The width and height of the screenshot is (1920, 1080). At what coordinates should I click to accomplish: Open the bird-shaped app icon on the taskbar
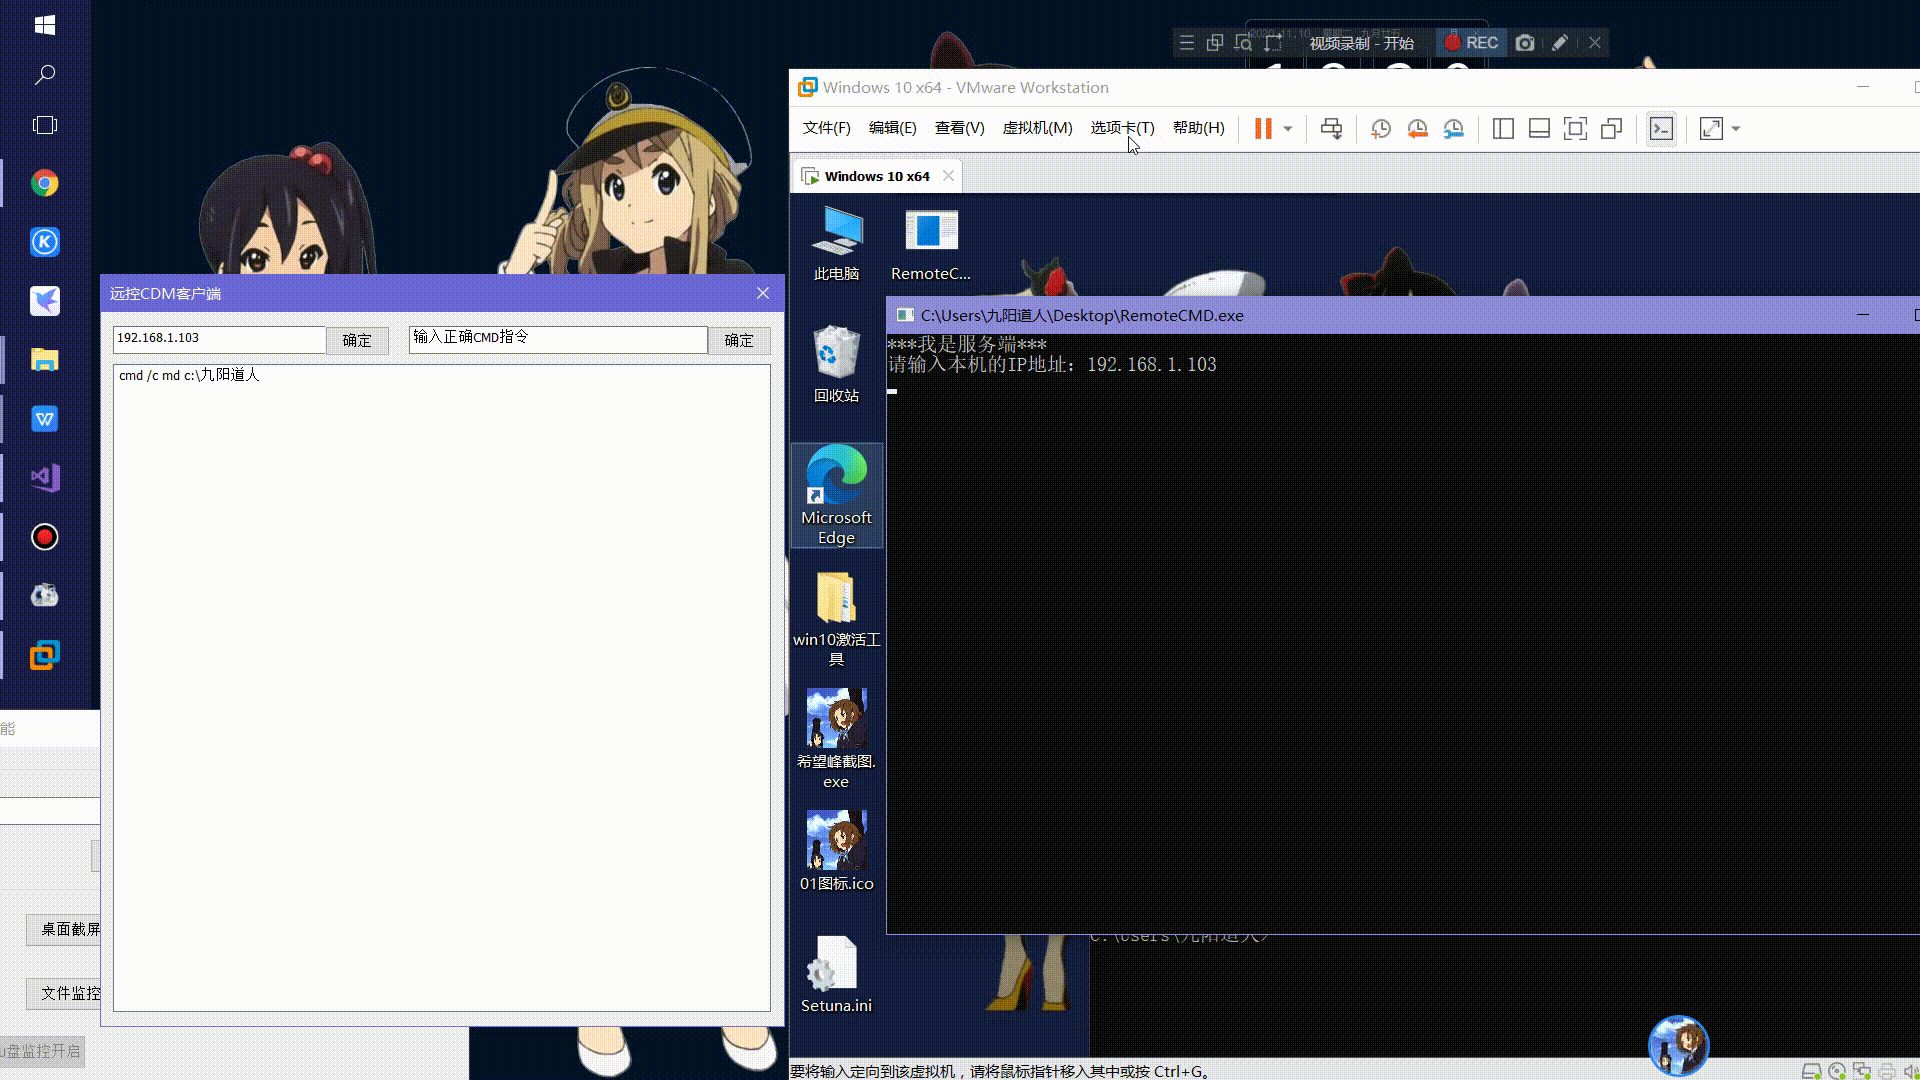(x=45, y=301)
